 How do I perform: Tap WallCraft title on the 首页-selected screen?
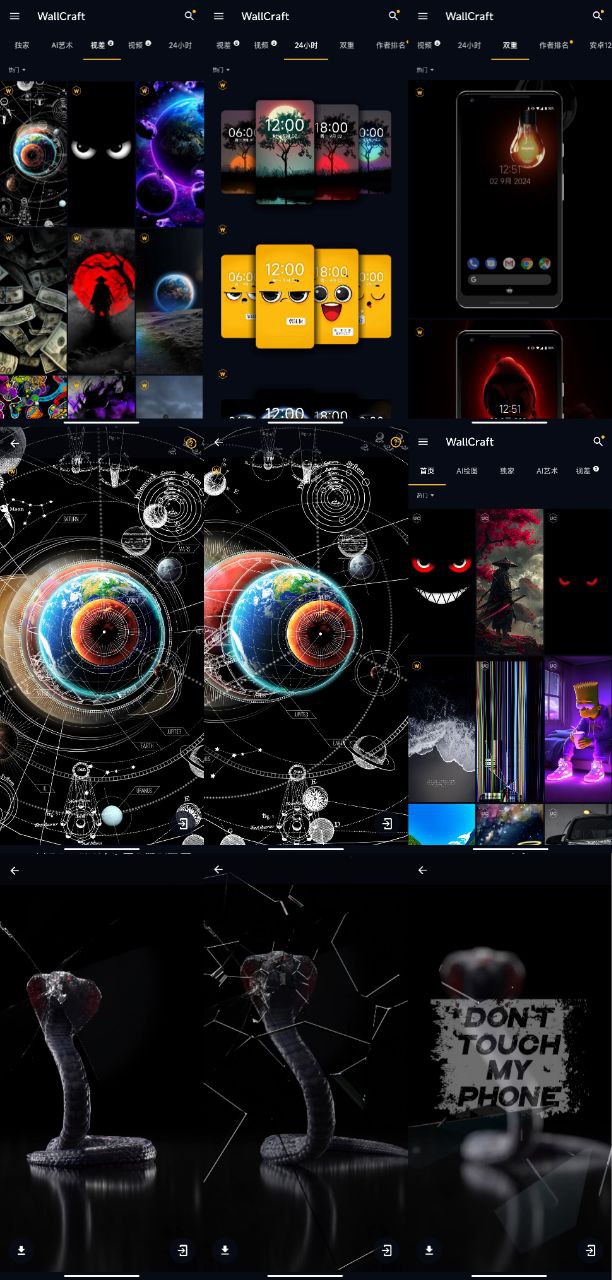469,442
